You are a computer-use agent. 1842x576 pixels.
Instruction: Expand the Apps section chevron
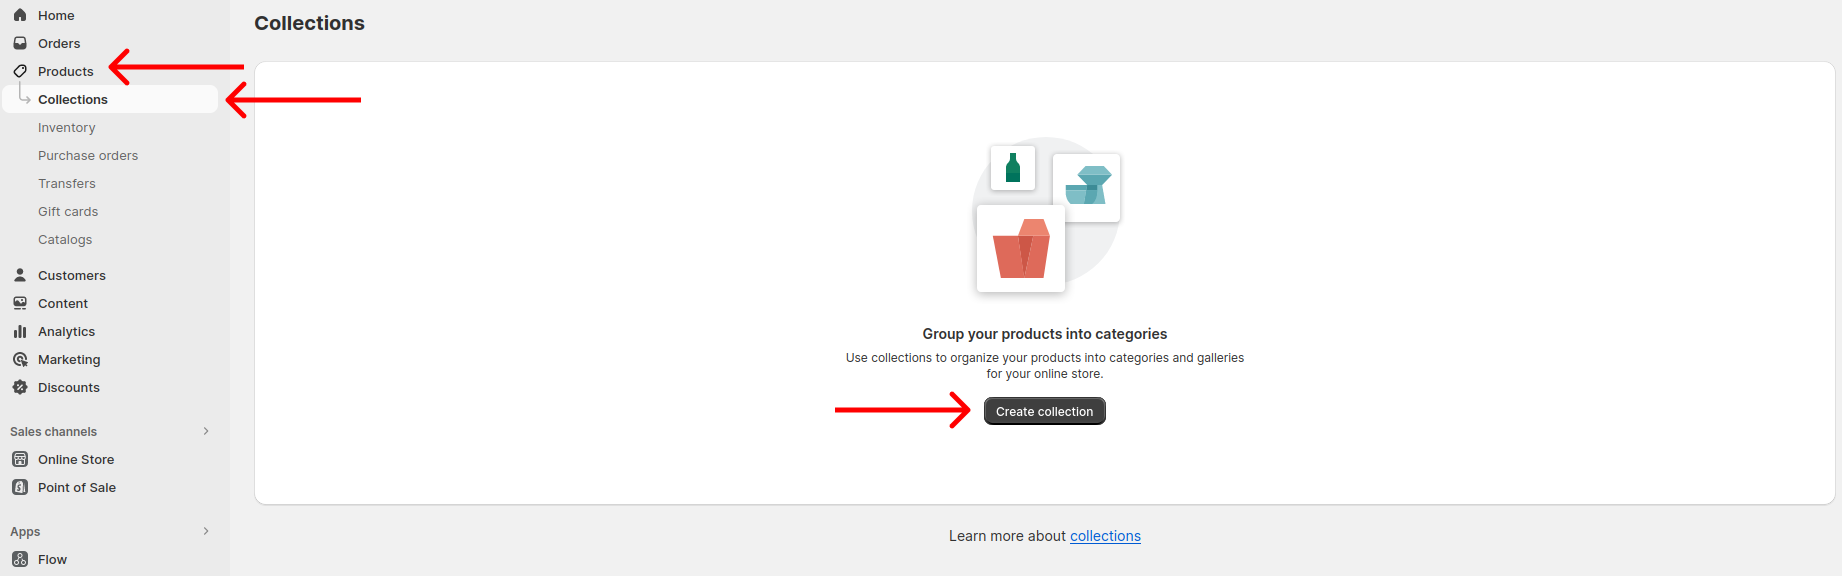(206, 531)
